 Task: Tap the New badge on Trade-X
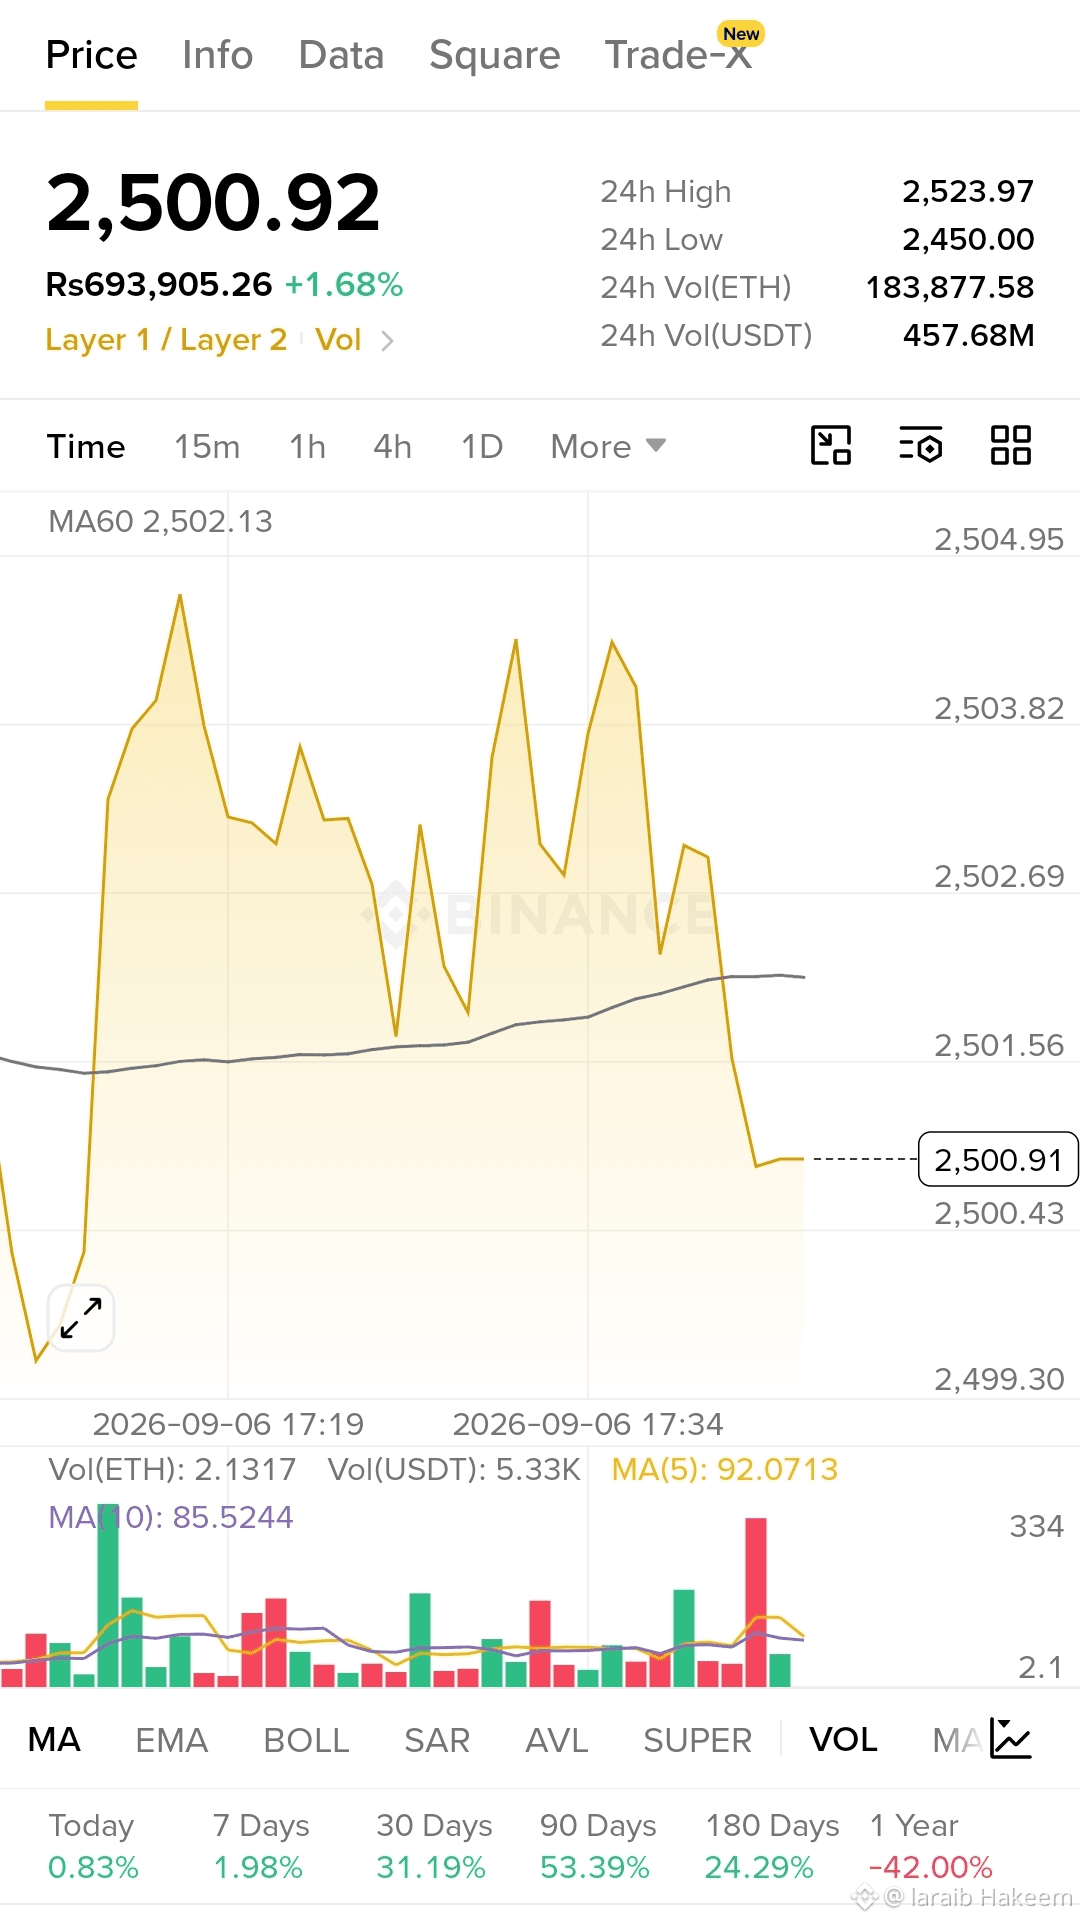pos(741,34)
